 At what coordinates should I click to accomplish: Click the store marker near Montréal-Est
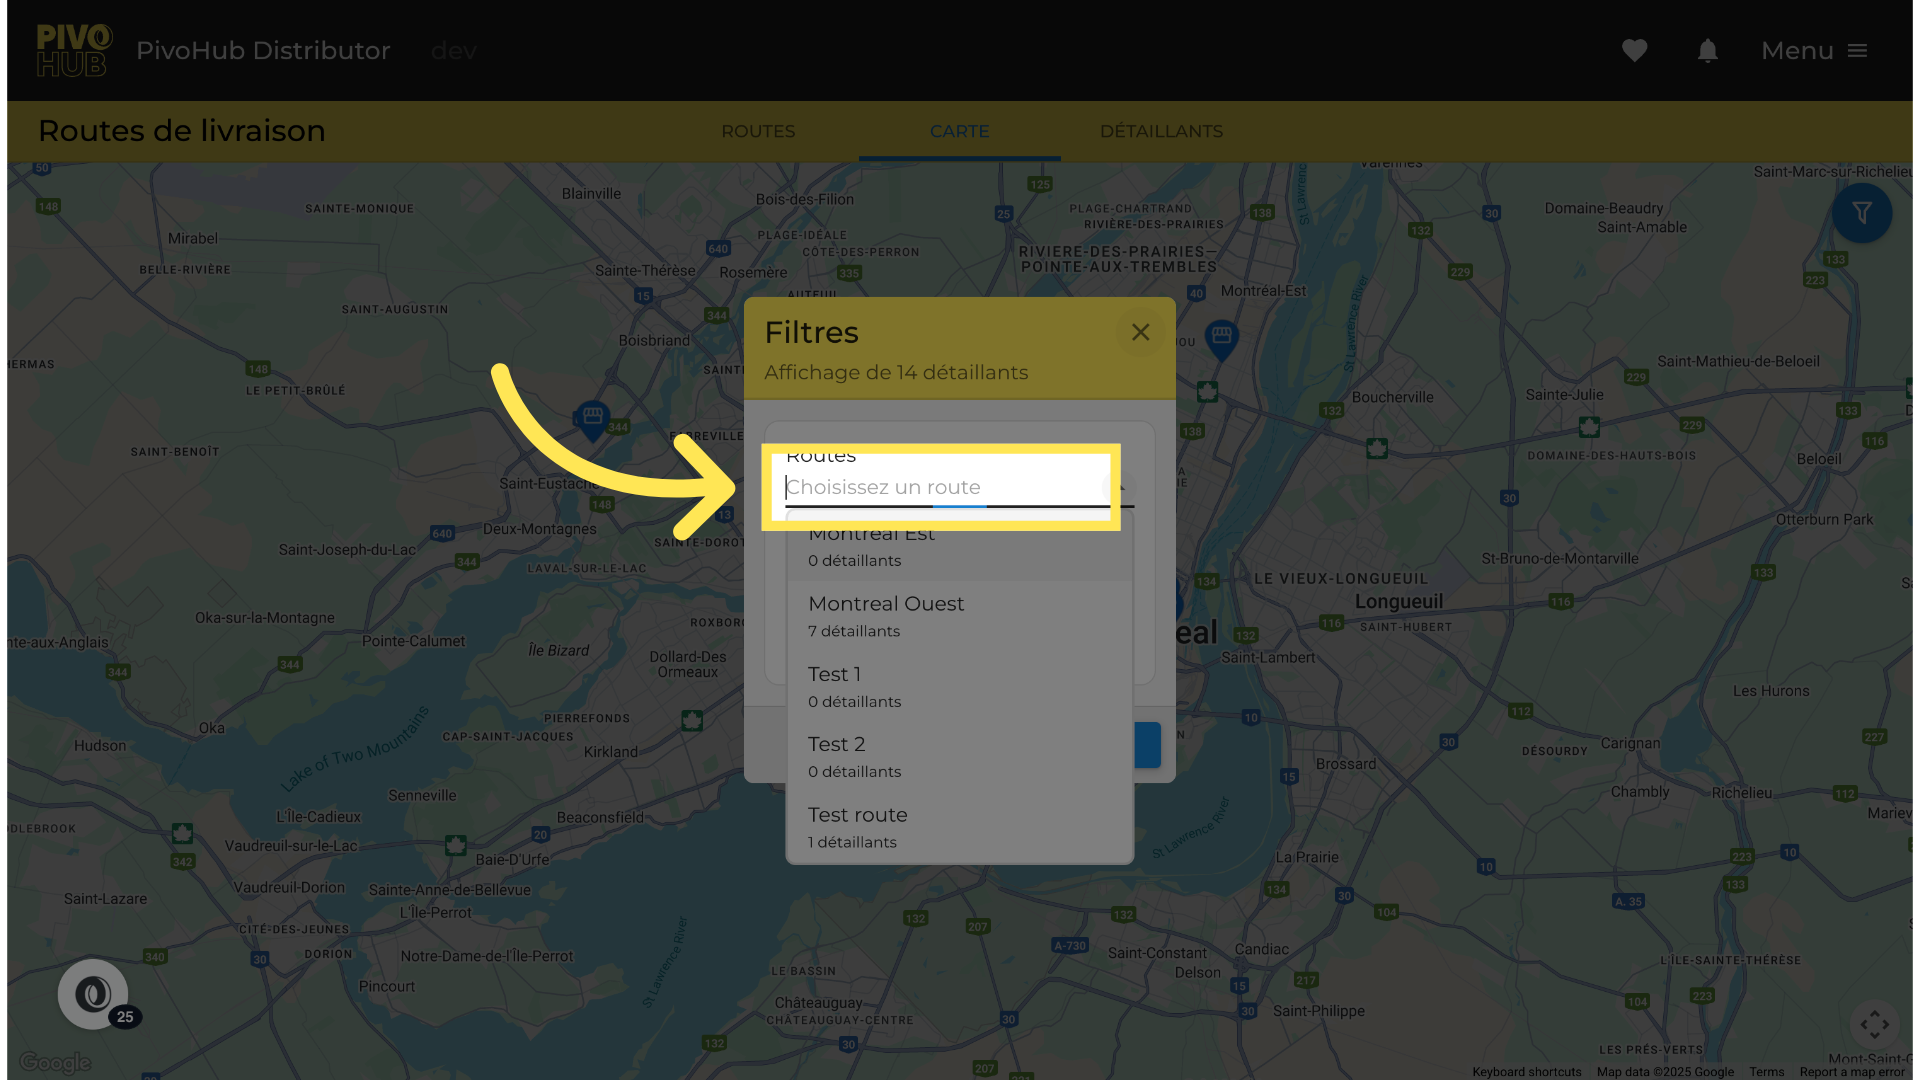point(1221,337)
